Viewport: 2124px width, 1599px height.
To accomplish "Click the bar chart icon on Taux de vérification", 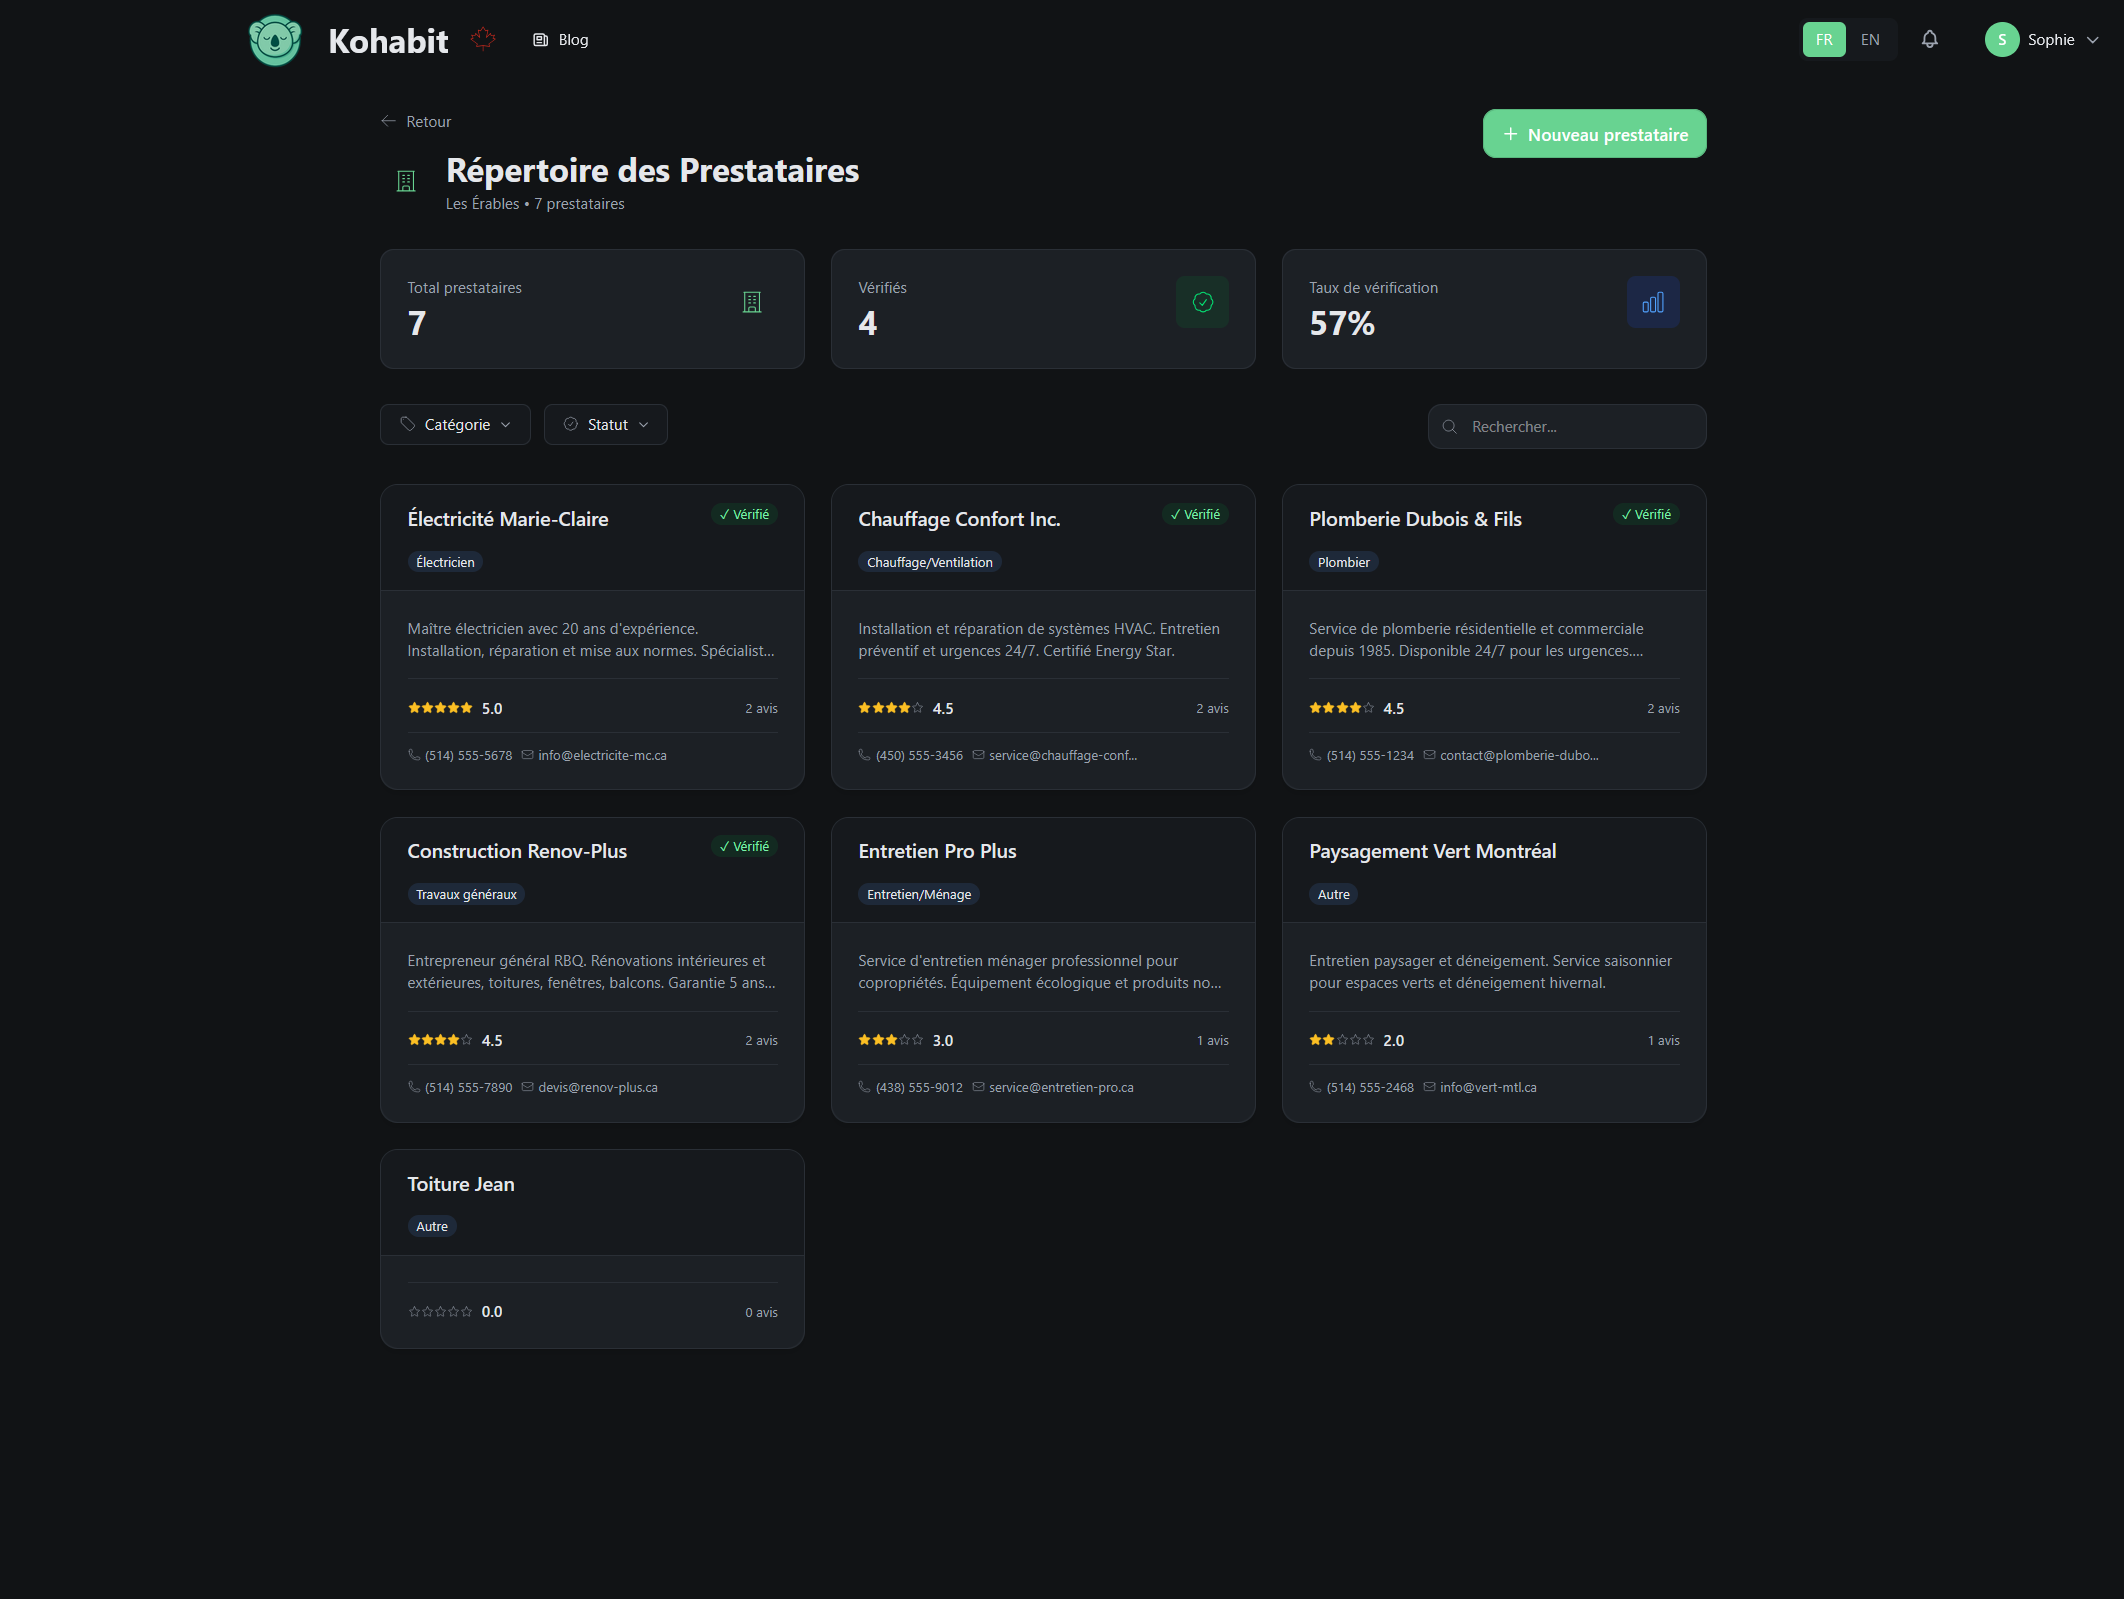I will (x=1653, y=301).
